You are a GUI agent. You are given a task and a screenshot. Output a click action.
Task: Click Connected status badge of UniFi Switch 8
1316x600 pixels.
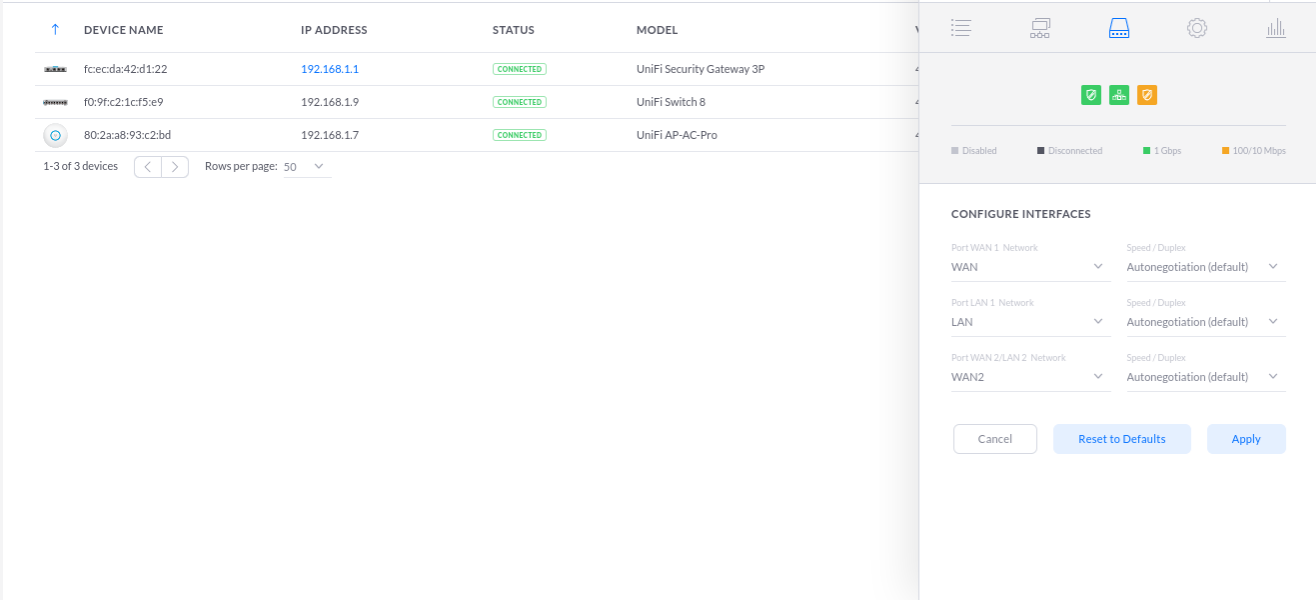520,102
